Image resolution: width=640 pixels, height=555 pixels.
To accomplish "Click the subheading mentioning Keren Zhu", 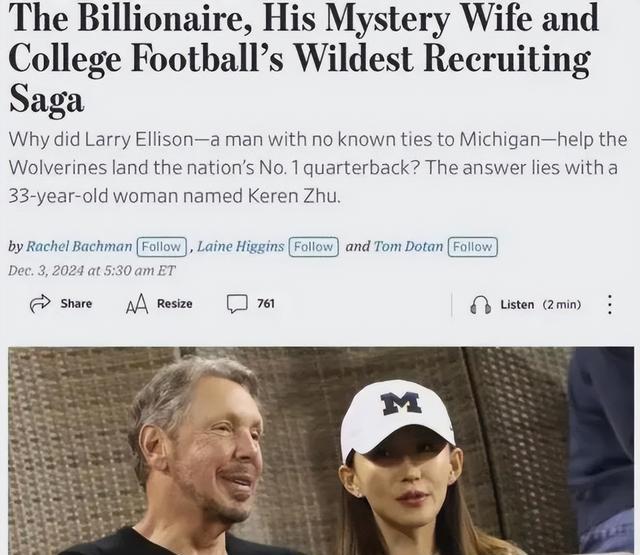I will (x=318, y=168).
